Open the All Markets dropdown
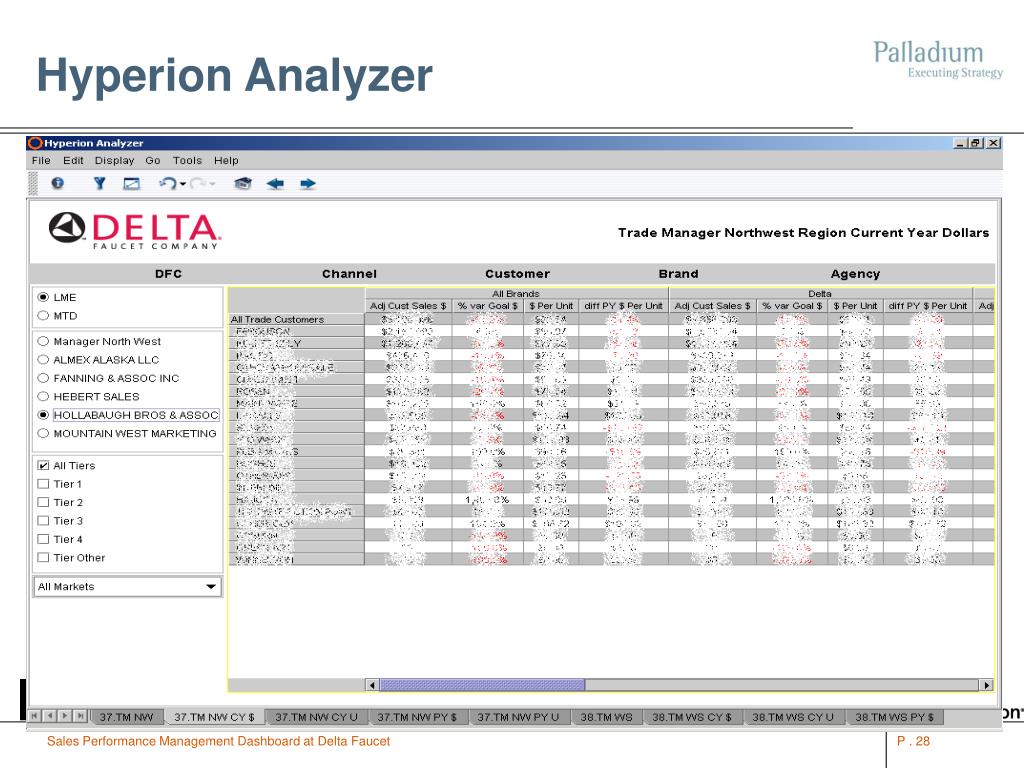This screenshot has height=768, width=1024. (x=127, y=586)
